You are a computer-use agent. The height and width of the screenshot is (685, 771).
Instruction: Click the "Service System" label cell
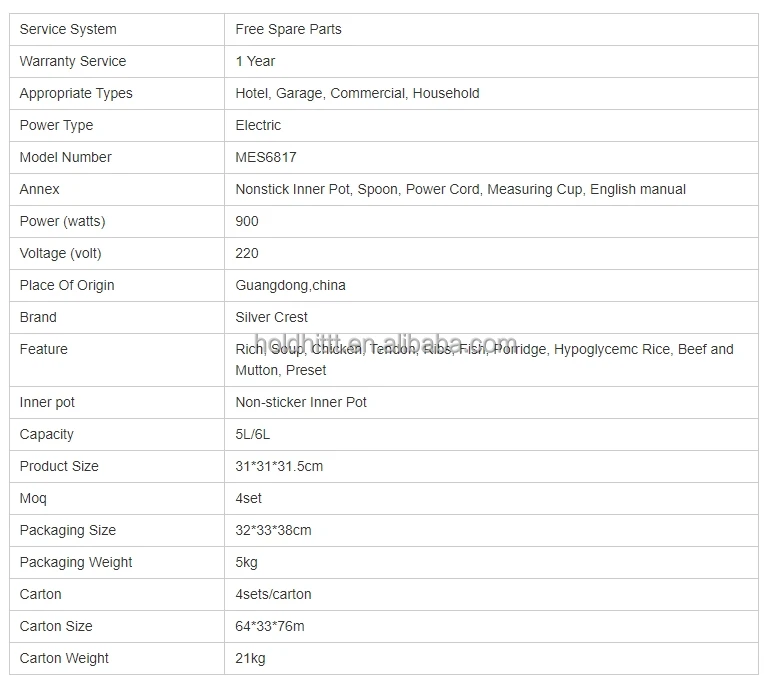(x=68, y=29)
